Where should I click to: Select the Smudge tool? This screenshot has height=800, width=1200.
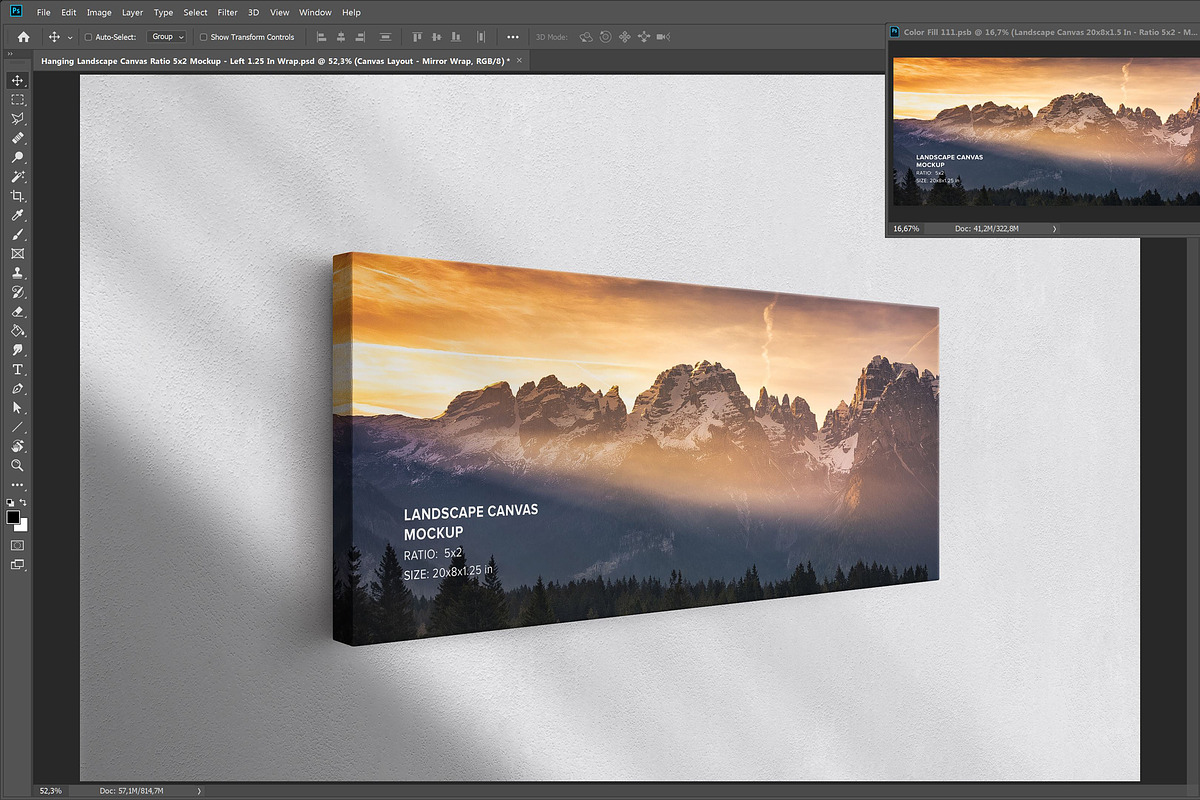tap(17, 350)
